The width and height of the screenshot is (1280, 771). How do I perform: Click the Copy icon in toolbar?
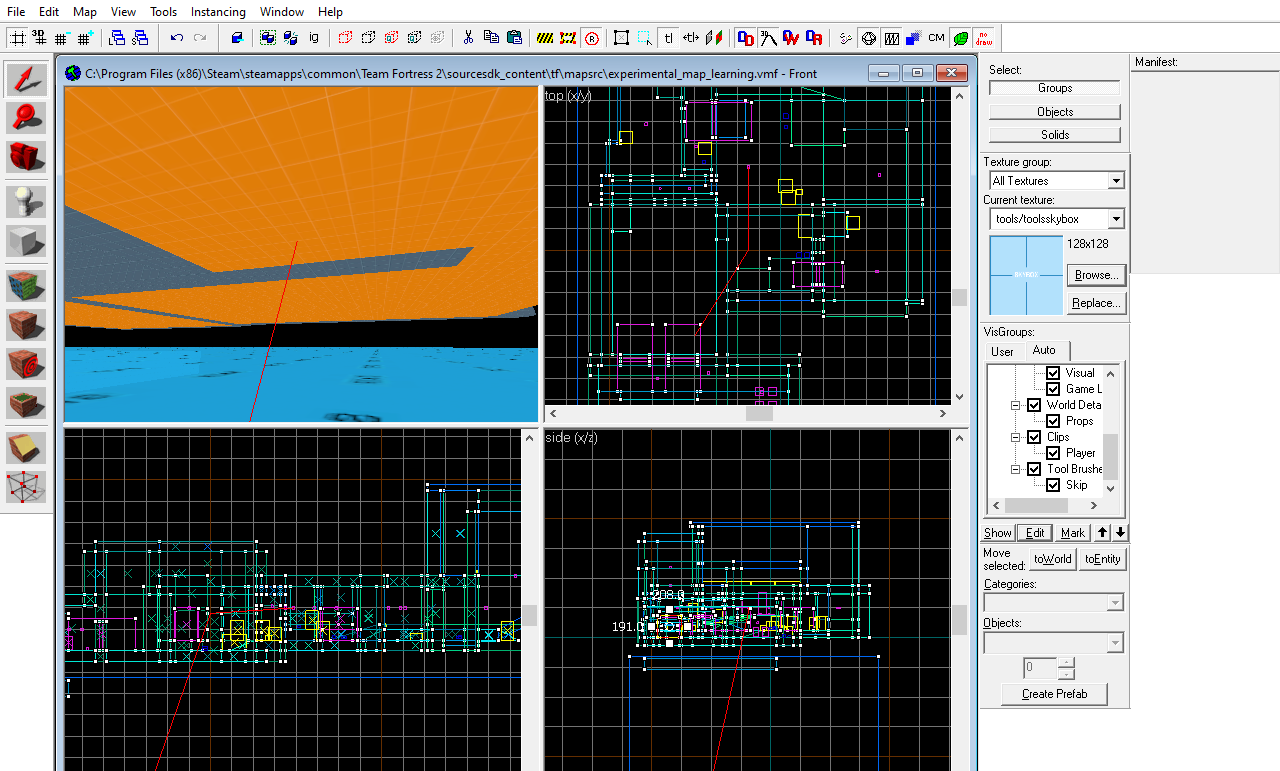point(491,38)
